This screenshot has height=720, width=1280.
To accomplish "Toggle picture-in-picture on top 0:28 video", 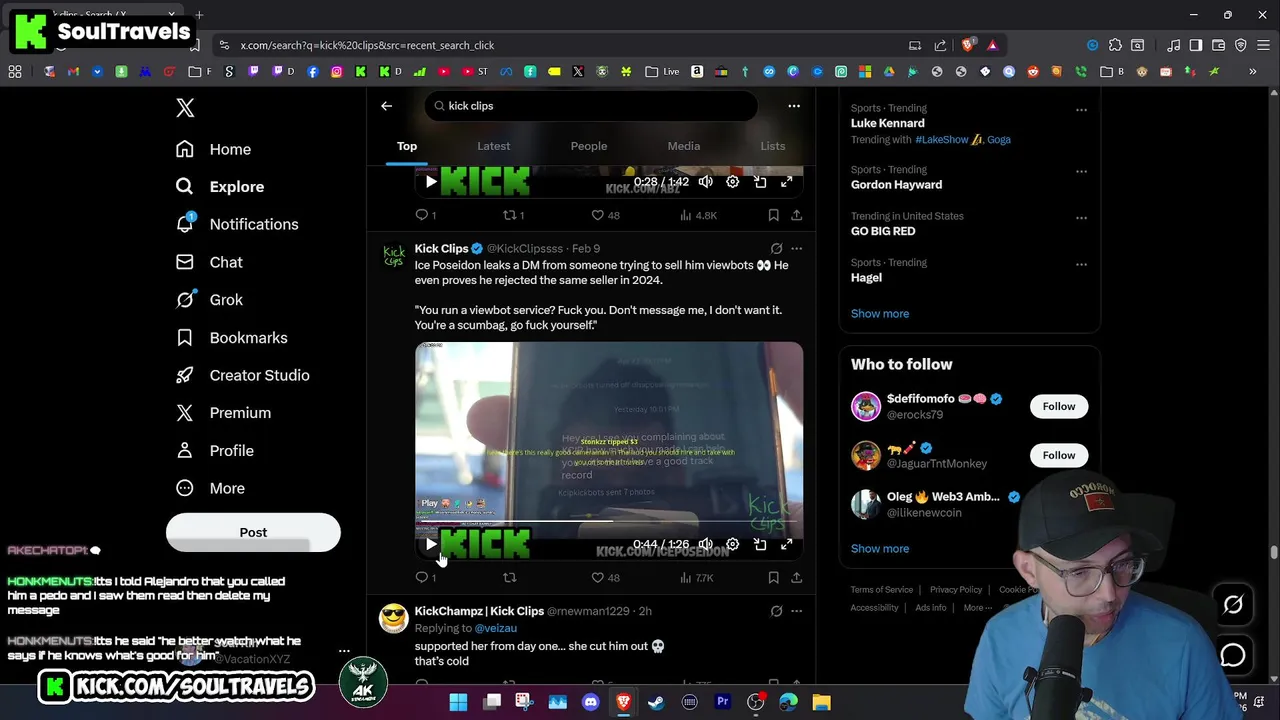I will coord(760,182).
